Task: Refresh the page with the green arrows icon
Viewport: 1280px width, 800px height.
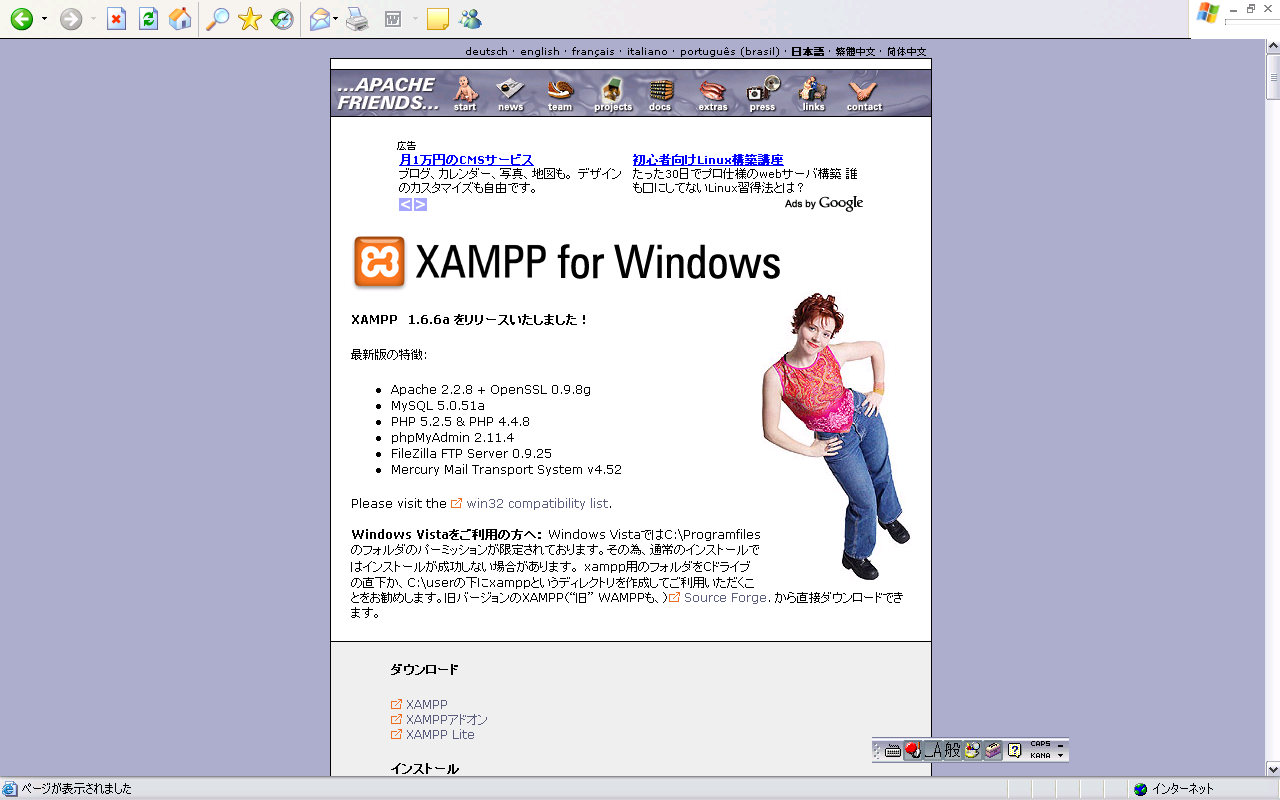Action: click(148, 19)
